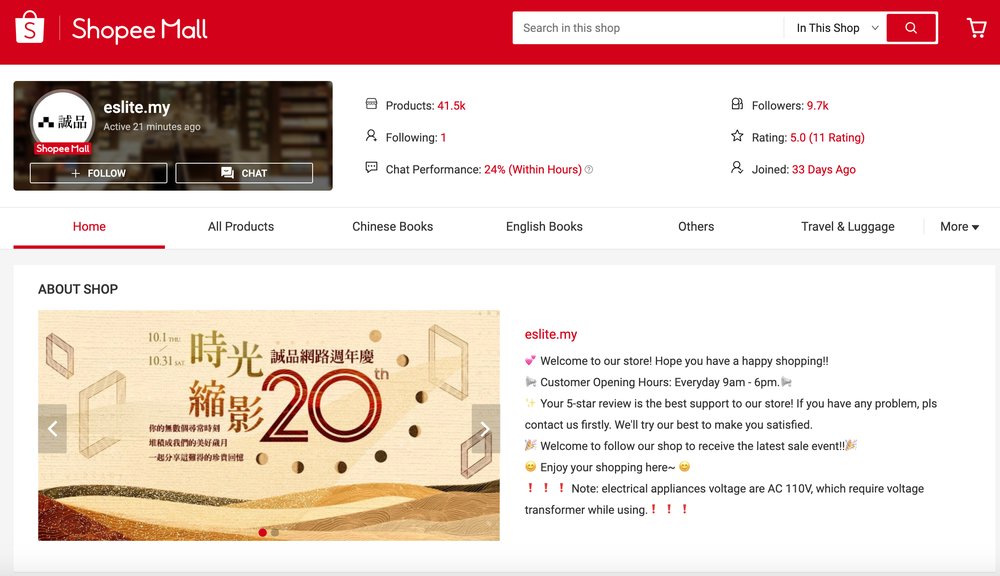
Task: Go to the Shopee Mall wordmark
Action: (139, 29)
